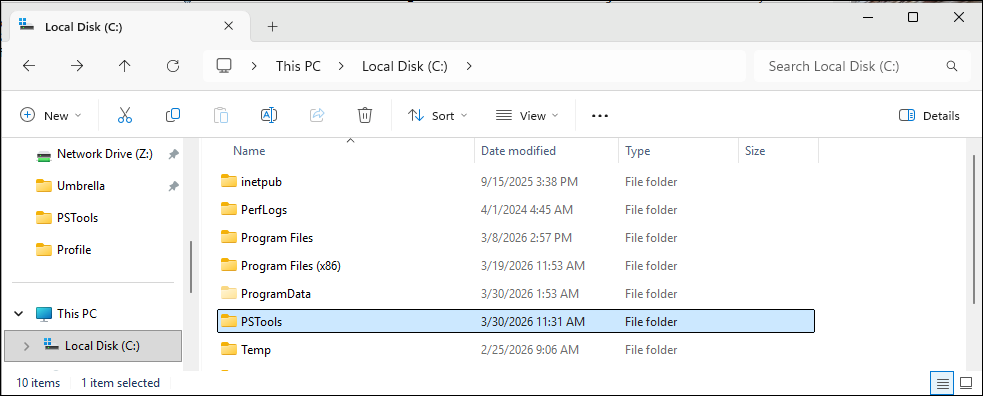Image resolution: width=983 pixels, height=396 pixels.
Task: Click the Rename icon in toolbar
Action: 269,115
